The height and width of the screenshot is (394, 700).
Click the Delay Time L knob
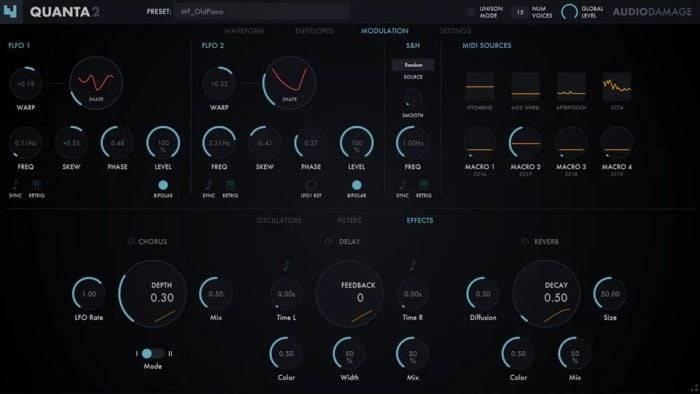tap(286, 294)
